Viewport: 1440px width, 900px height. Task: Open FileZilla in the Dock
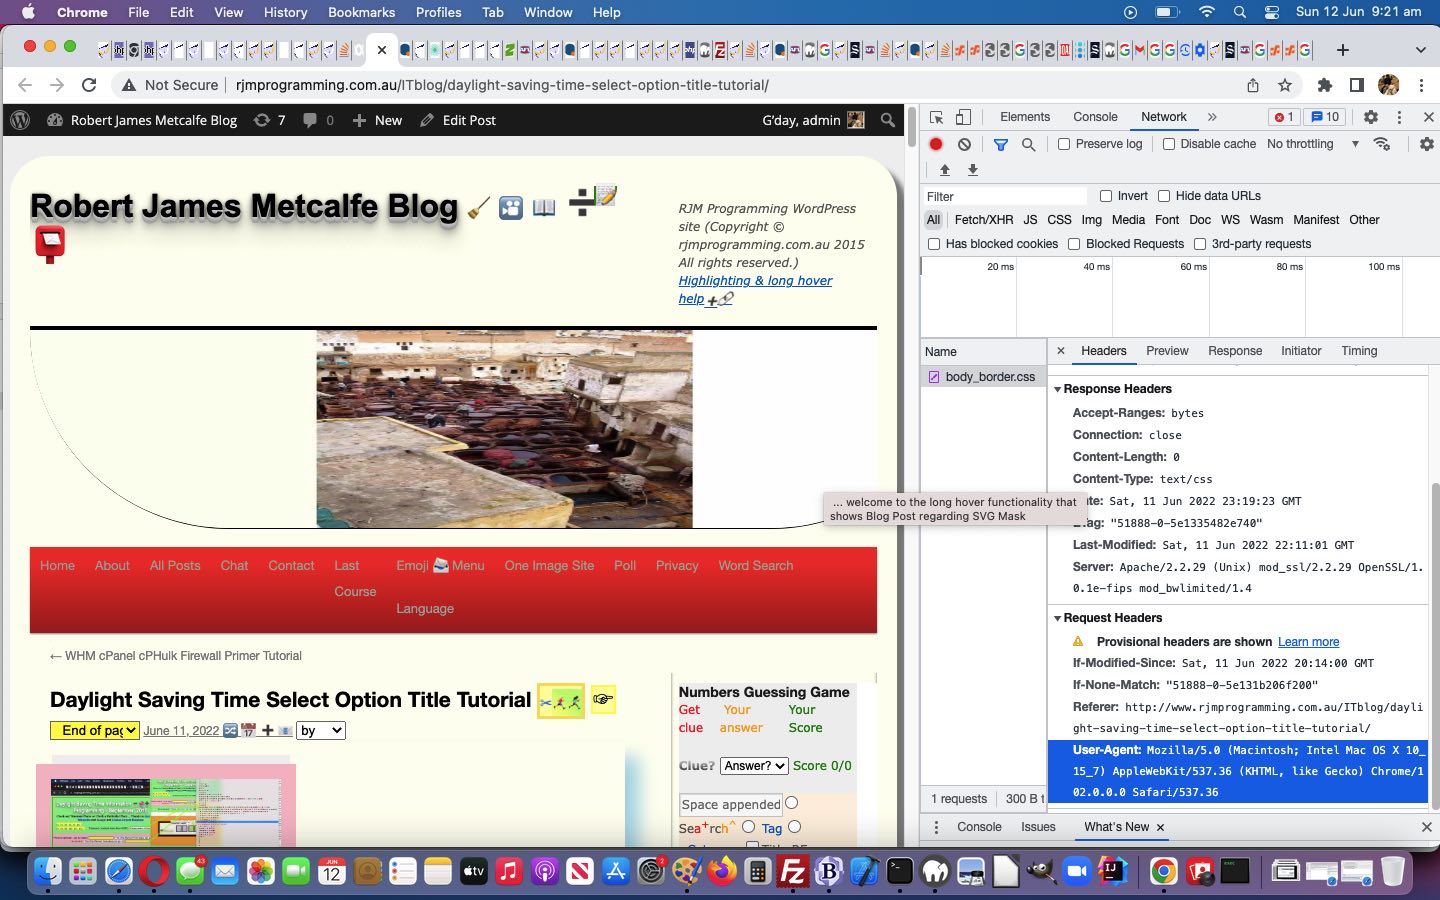pyautogui.click(x=792, y=872)
